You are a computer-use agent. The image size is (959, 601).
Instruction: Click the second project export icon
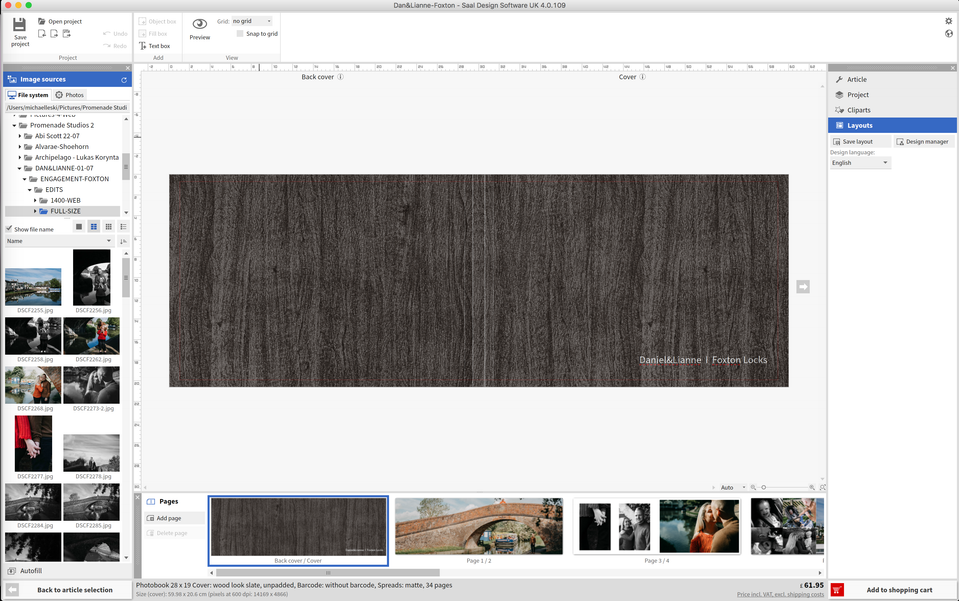point(54,34)
